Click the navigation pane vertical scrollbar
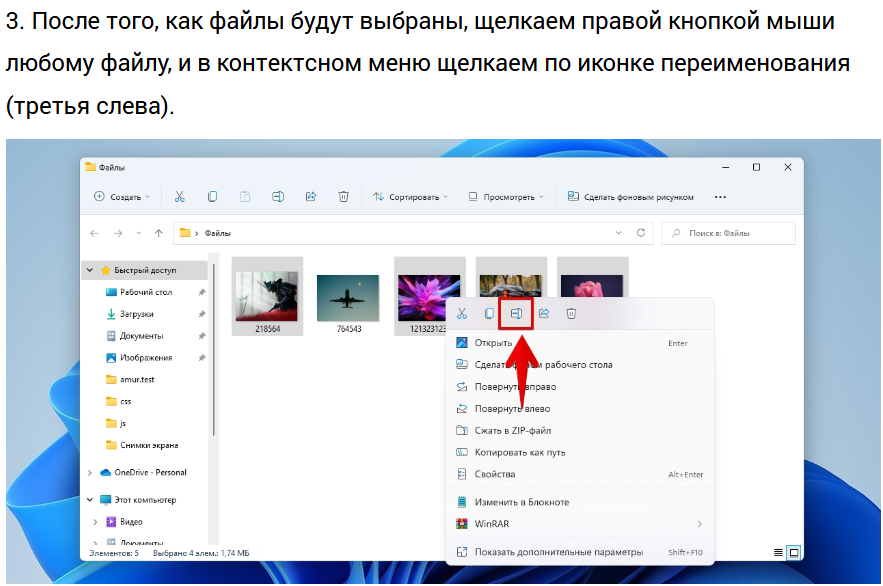 pos(213,352)
